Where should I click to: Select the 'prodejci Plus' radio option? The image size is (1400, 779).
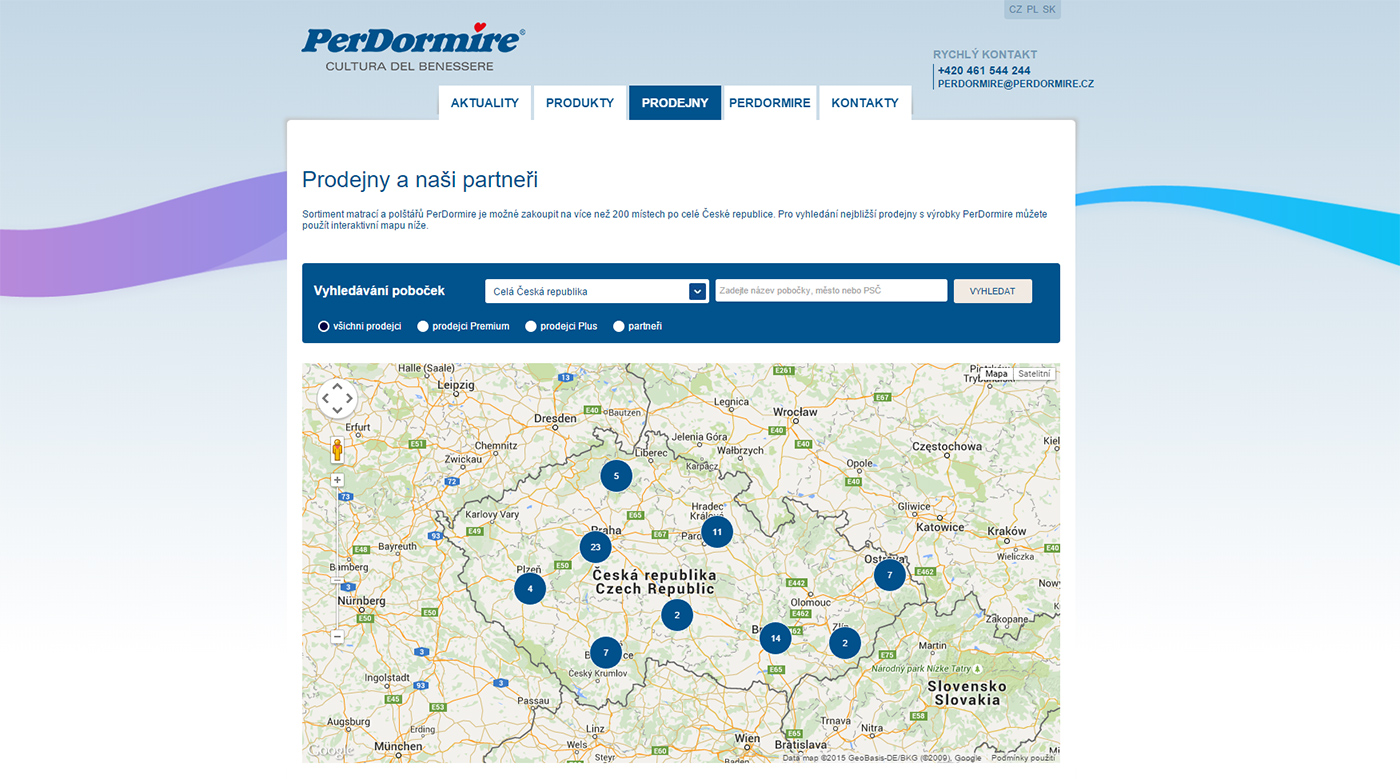531,326
